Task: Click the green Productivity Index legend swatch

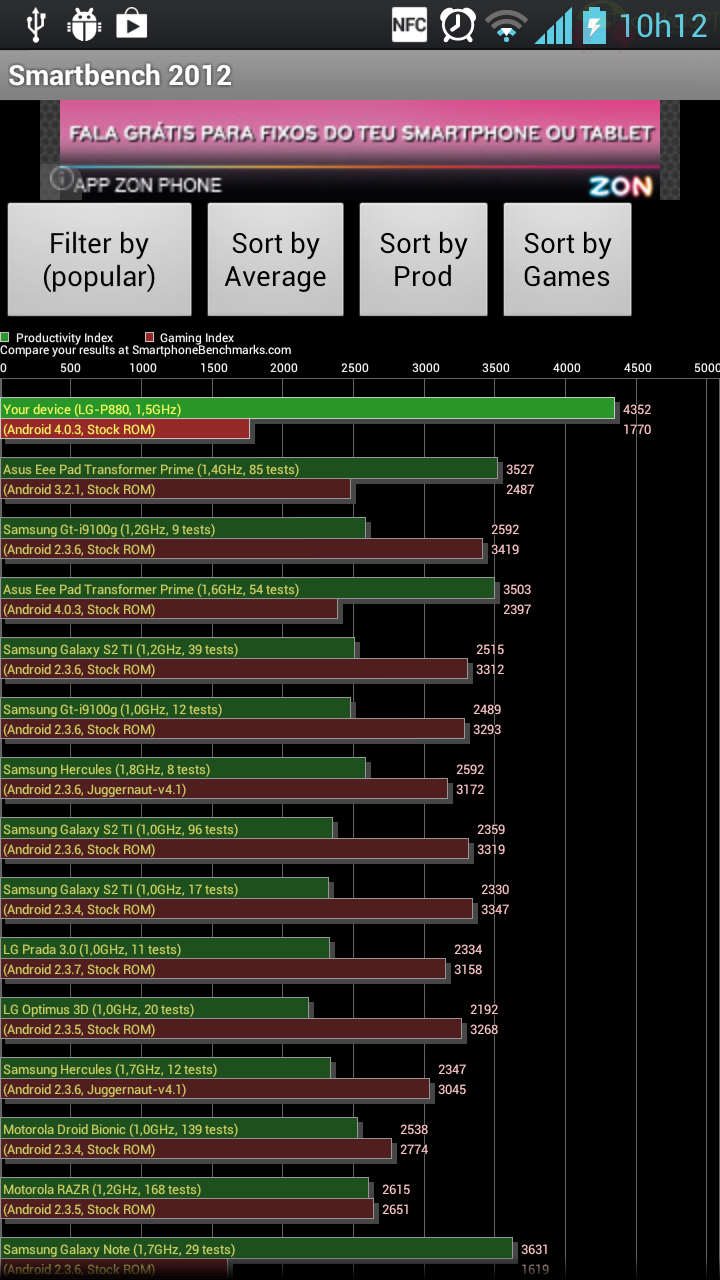Action: [5, 338]
